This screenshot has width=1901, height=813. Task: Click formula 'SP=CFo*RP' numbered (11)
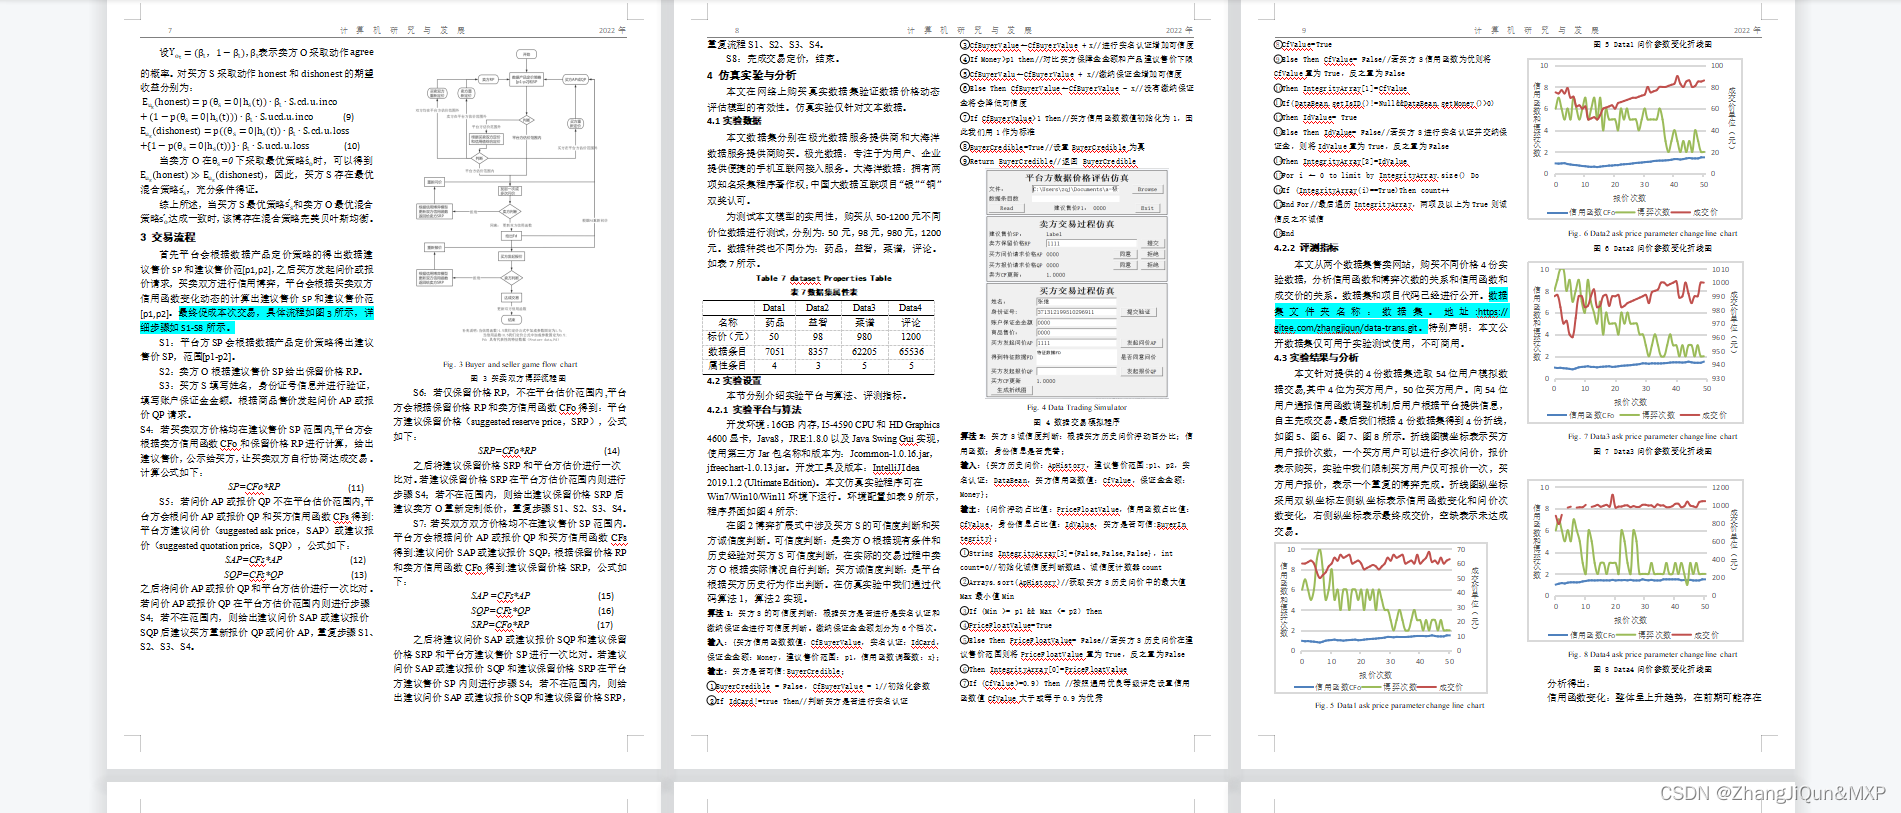pos(254,487)
